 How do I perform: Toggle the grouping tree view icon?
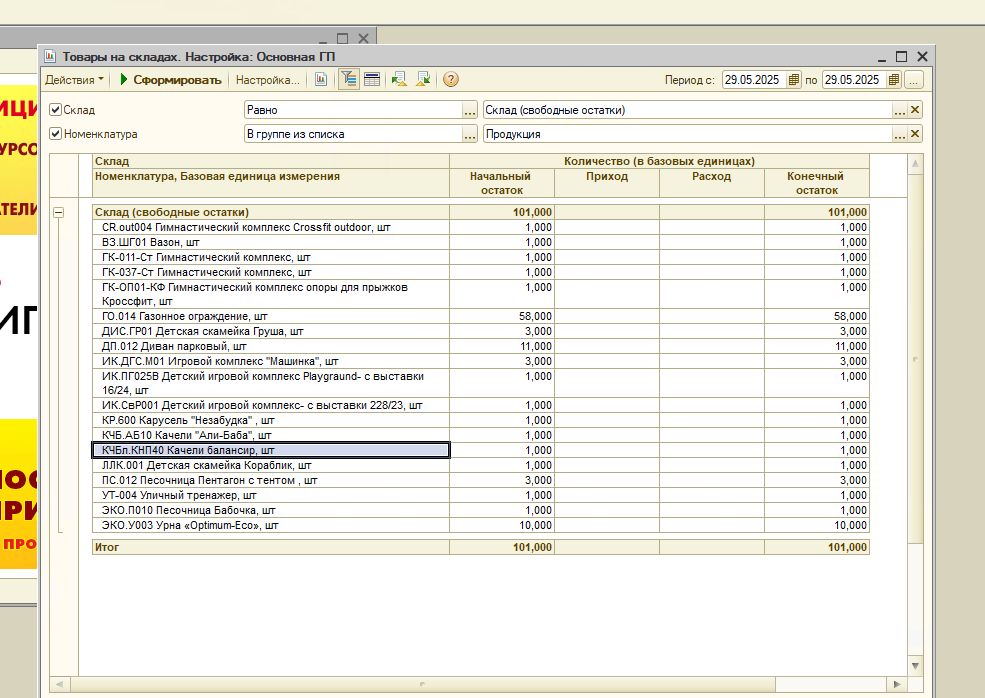(x=349, y=80)
